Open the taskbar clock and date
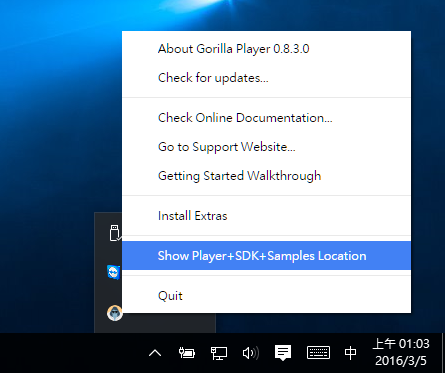The image size is (445, 373). (401, 352)
